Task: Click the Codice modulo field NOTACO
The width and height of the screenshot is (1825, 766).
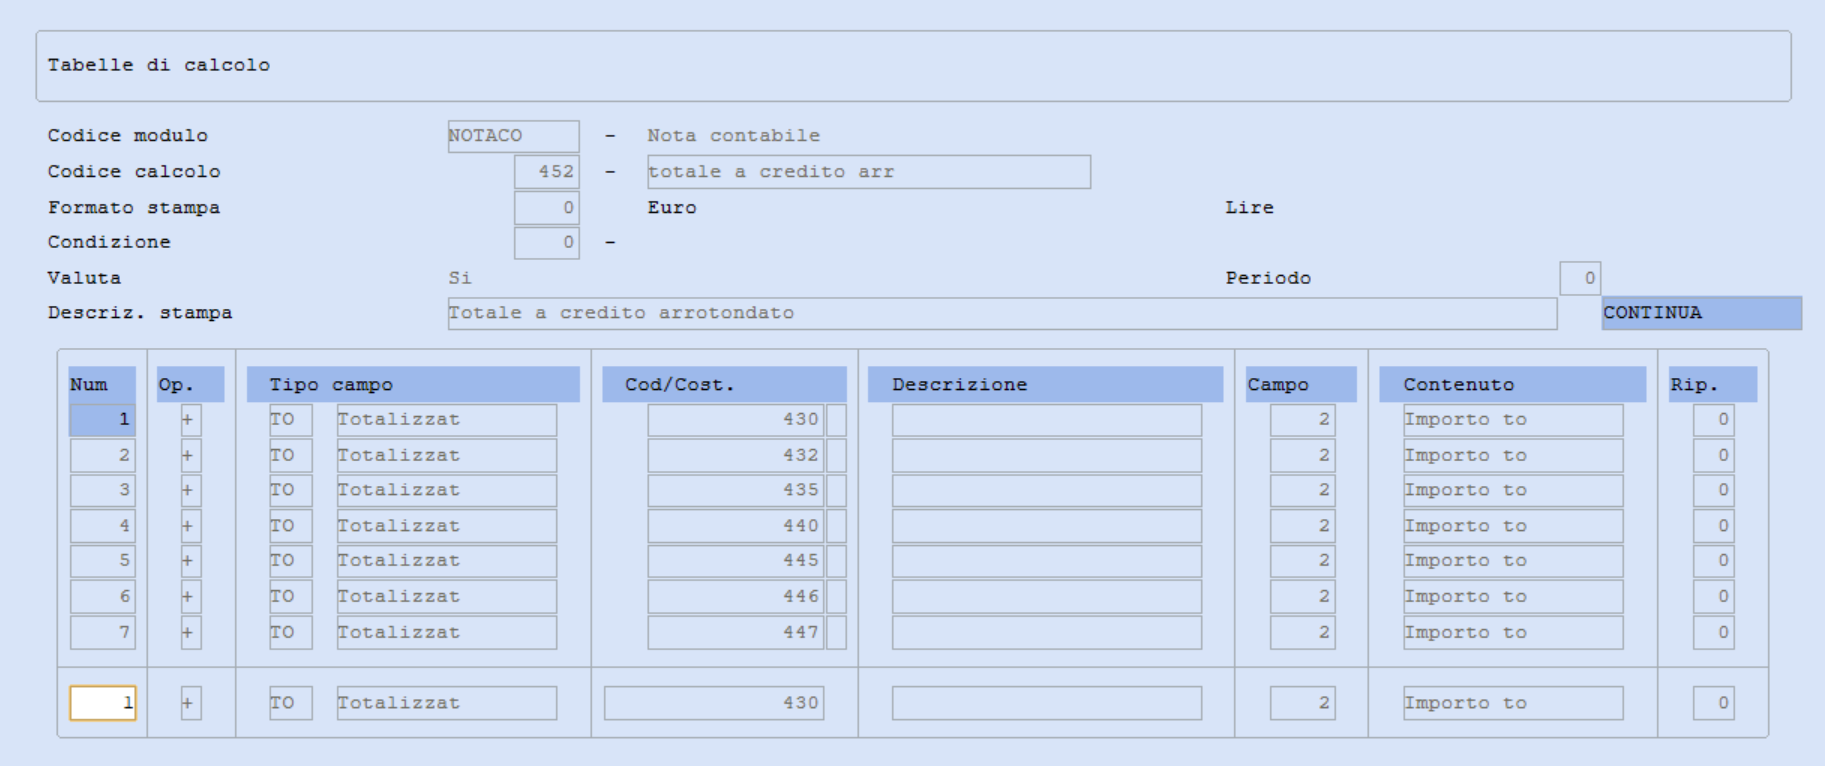Action: (x=513, y=136)
